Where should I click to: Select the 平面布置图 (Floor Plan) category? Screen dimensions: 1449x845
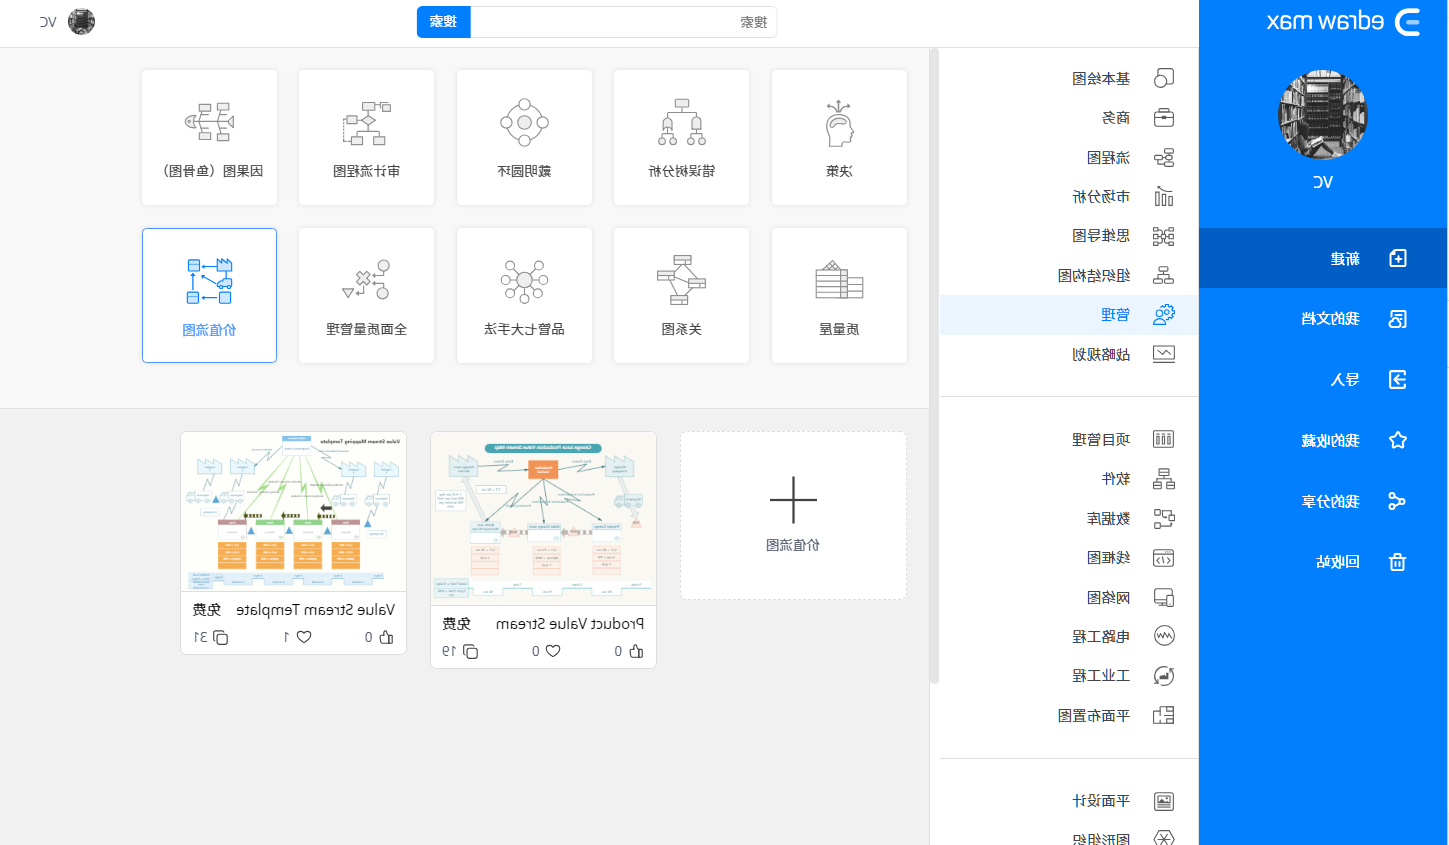tap(1069, 715)
